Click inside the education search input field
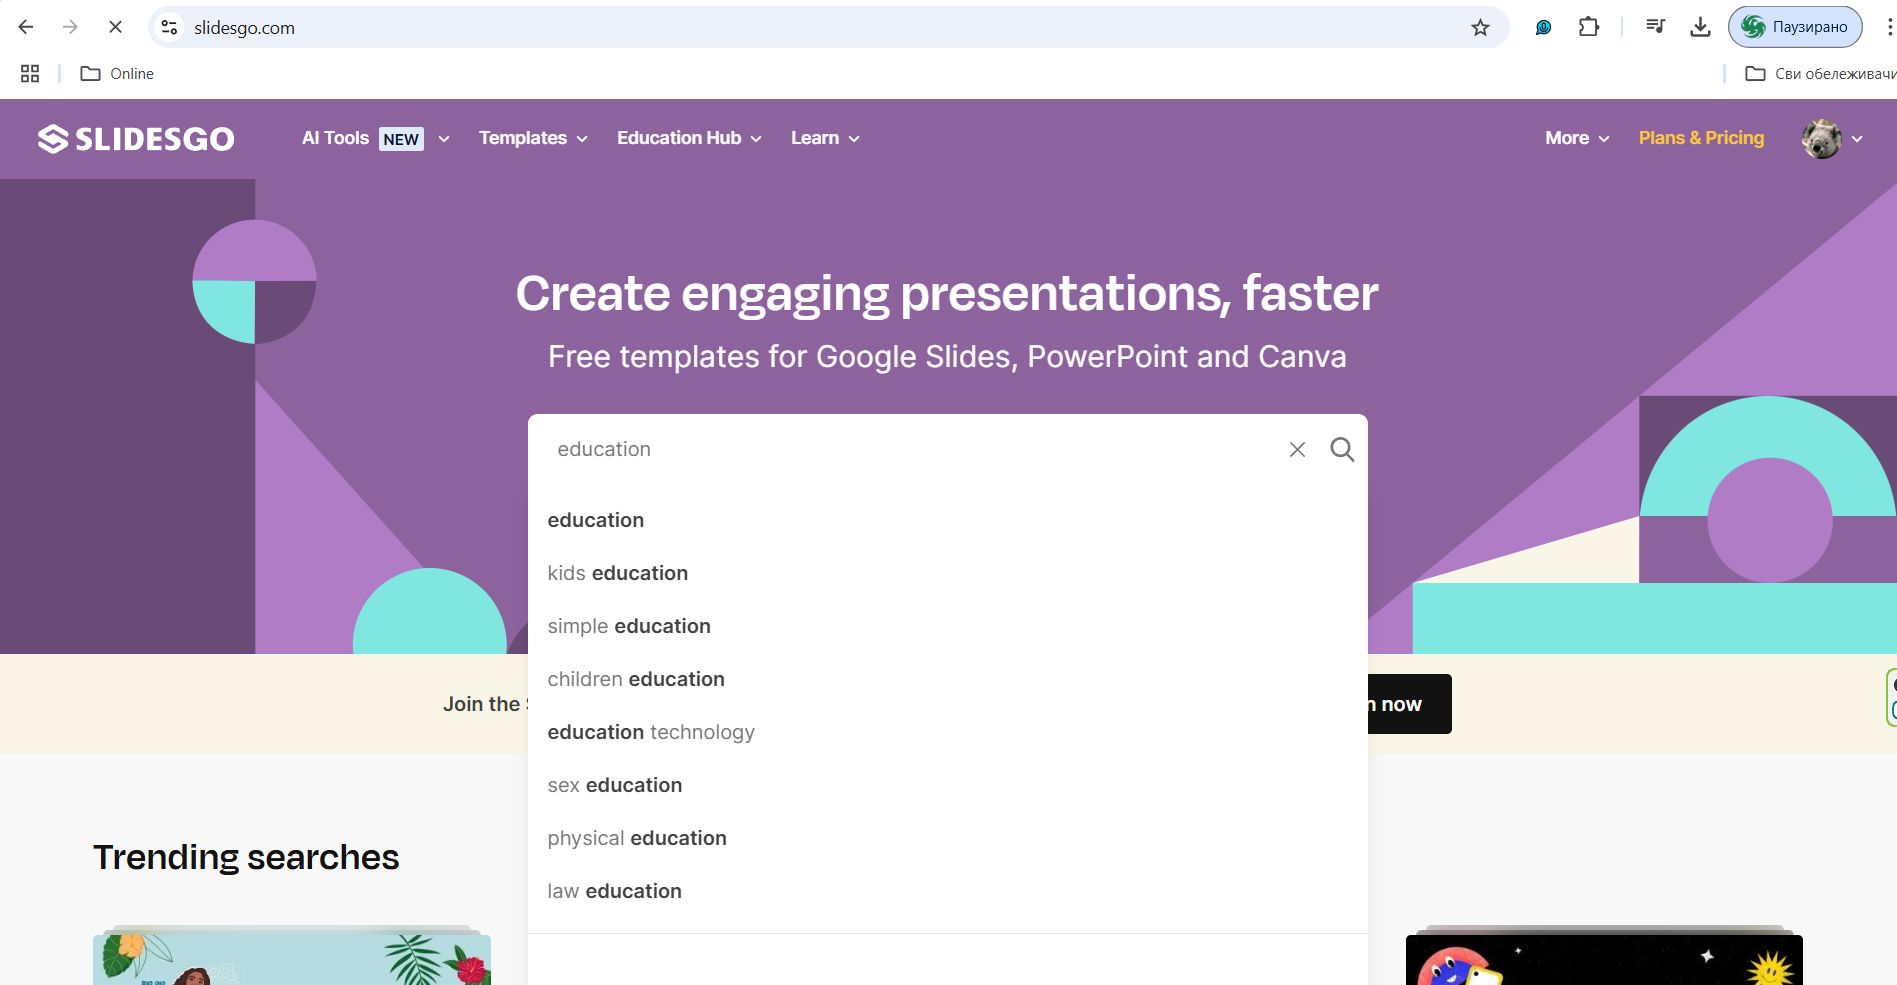Viewport: 1897px width, 985px height. [x=900, y=450]
